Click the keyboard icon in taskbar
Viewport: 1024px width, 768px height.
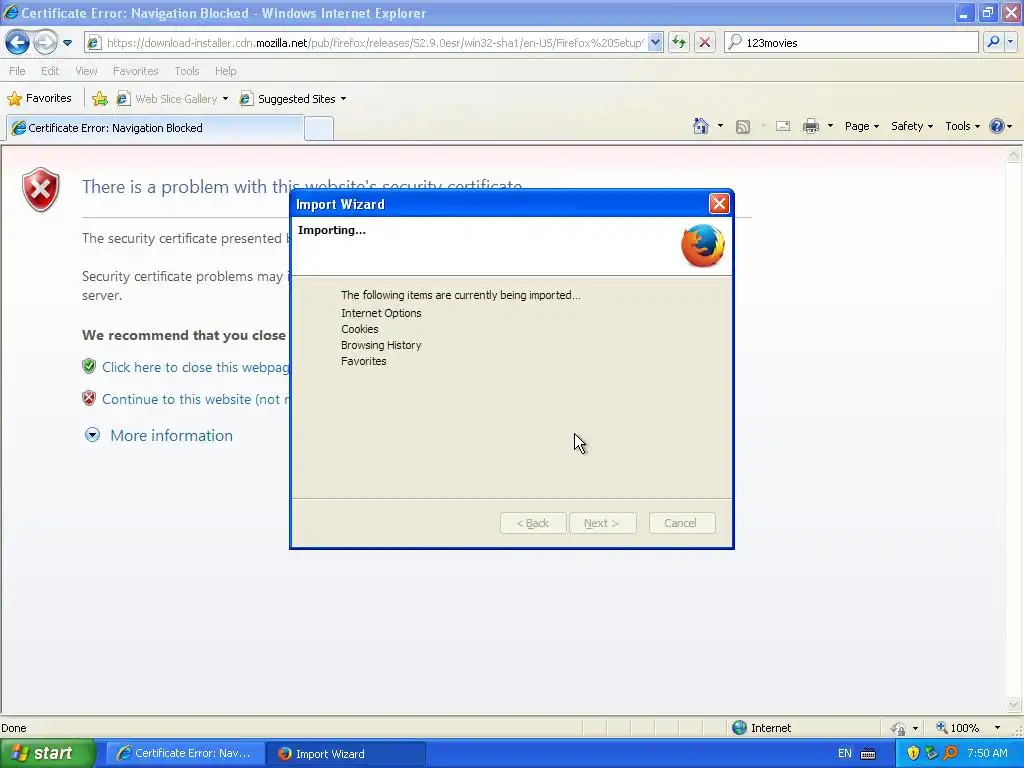pyautogui.click(x=868, y=754)
